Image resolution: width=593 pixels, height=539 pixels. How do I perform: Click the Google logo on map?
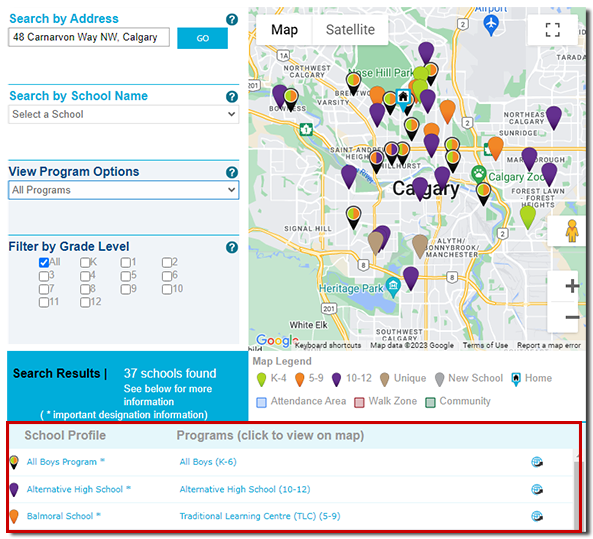276,340
